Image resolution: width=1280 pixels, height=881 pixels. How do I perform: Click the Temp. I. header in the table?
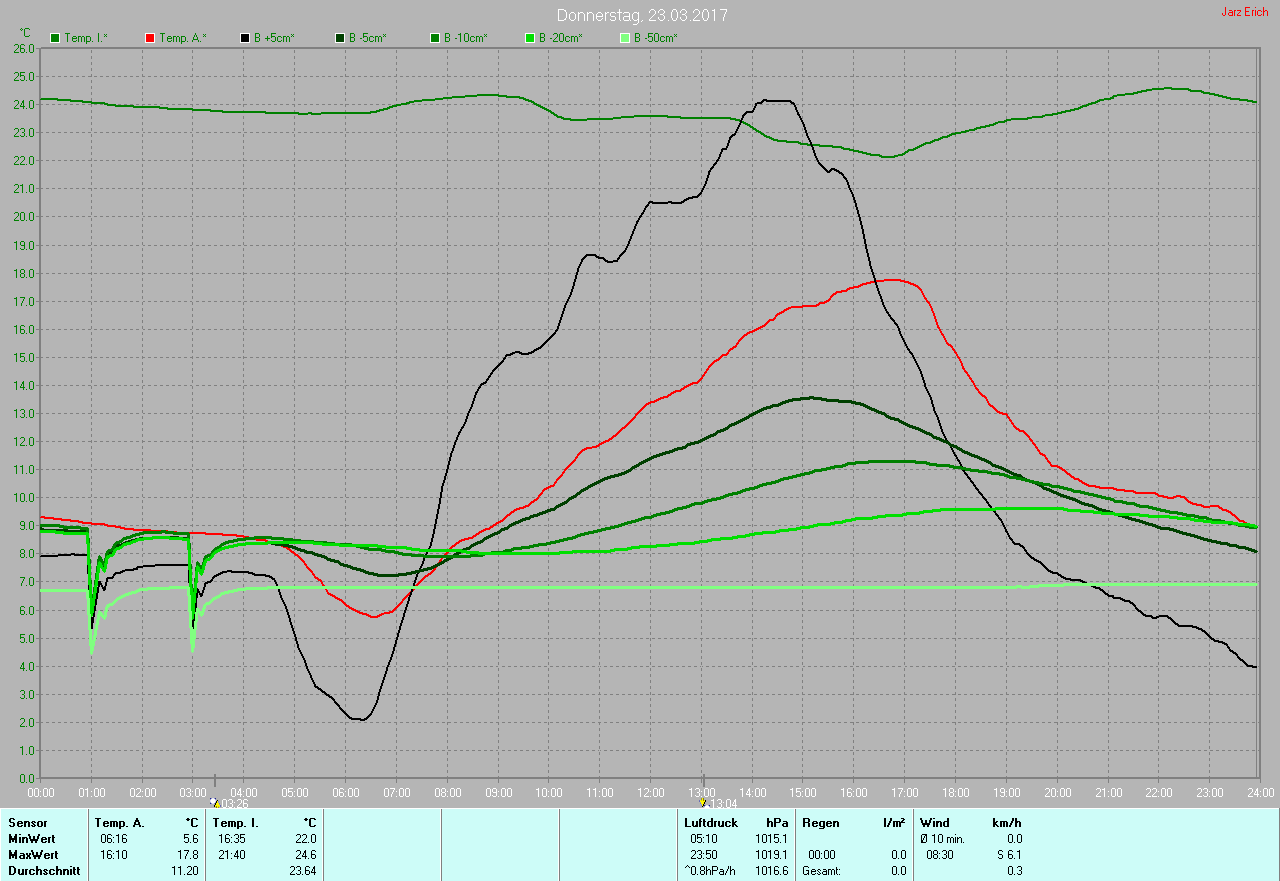coord(235,823)
